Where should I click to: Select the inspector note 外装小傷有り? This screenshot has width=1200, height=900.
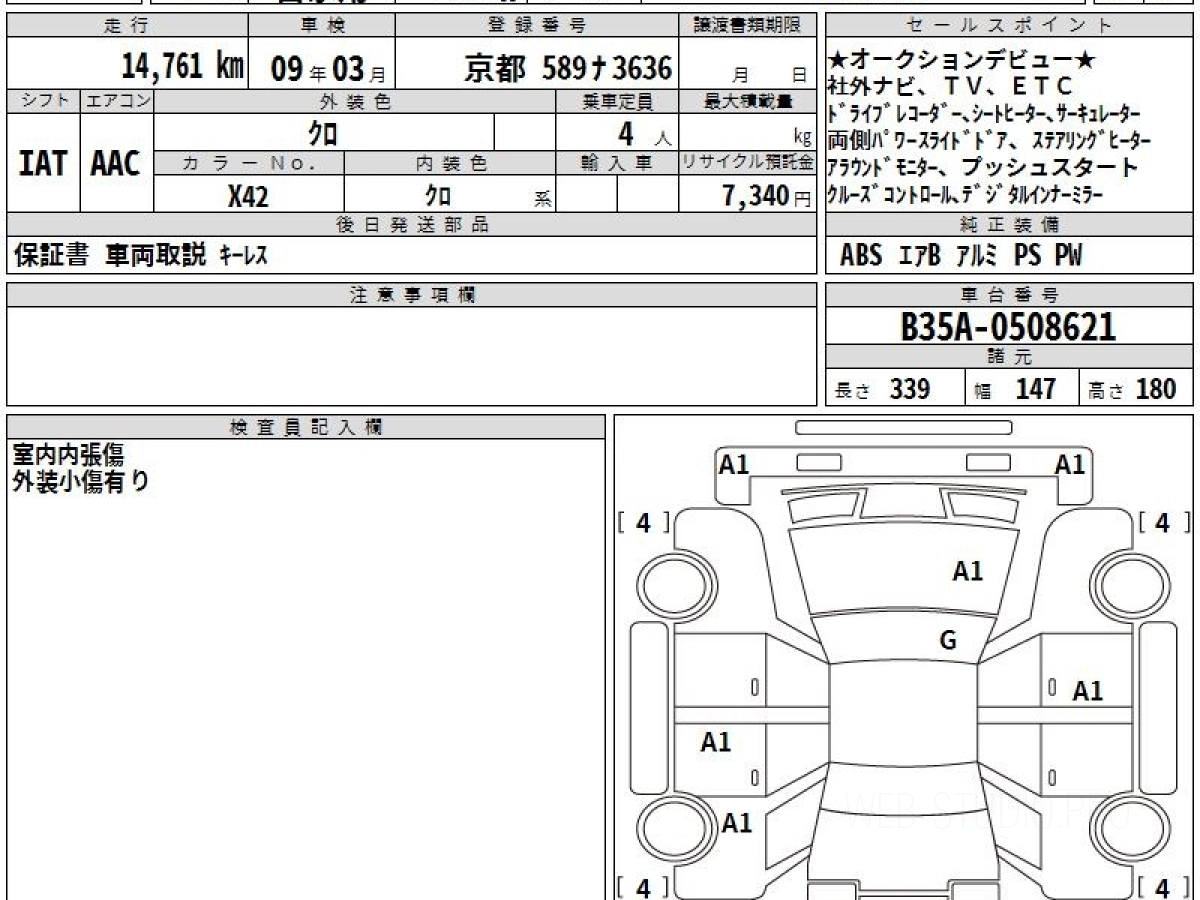(x=80, y=481)
